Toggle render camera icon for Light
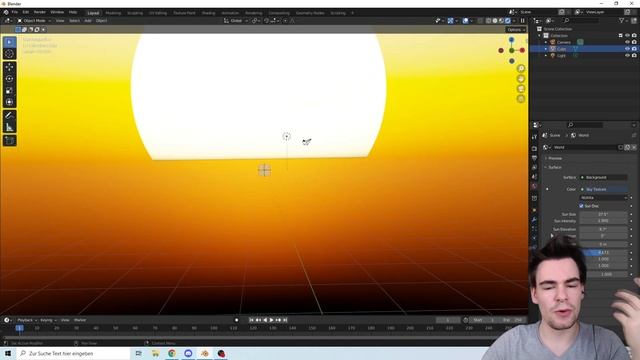The image size is (640, 360). (634, 55)
